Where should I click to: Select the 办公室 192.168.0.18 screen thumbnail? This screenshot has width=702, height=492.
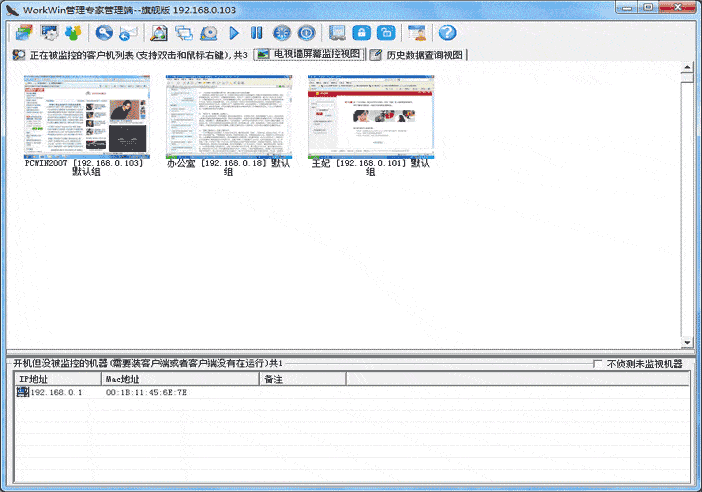coord(229,117)
